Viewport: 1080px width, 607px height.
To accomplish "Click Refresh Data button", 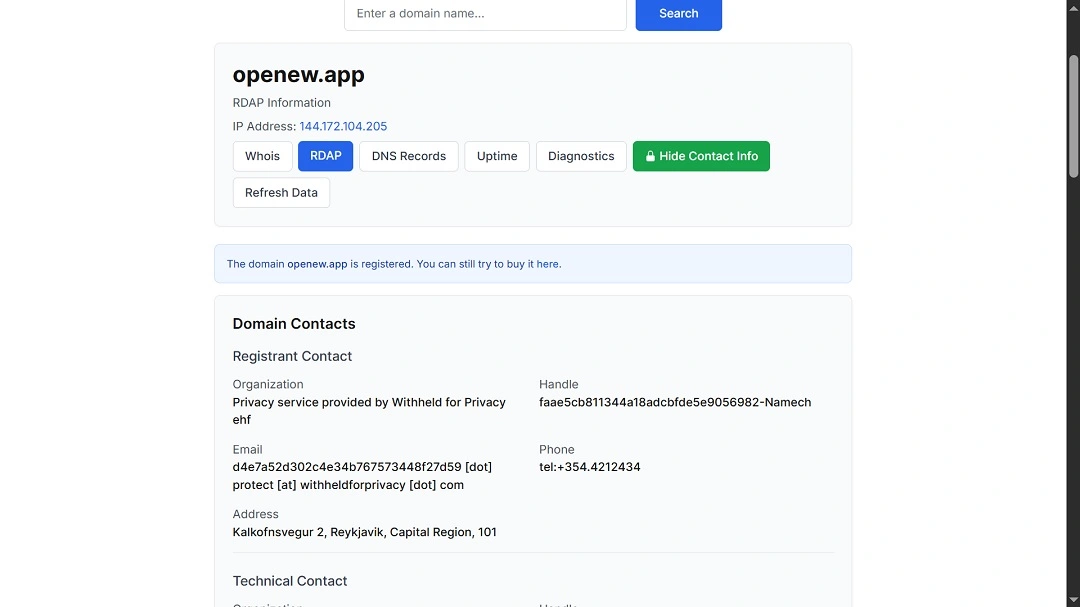I will tap(281, 192).
